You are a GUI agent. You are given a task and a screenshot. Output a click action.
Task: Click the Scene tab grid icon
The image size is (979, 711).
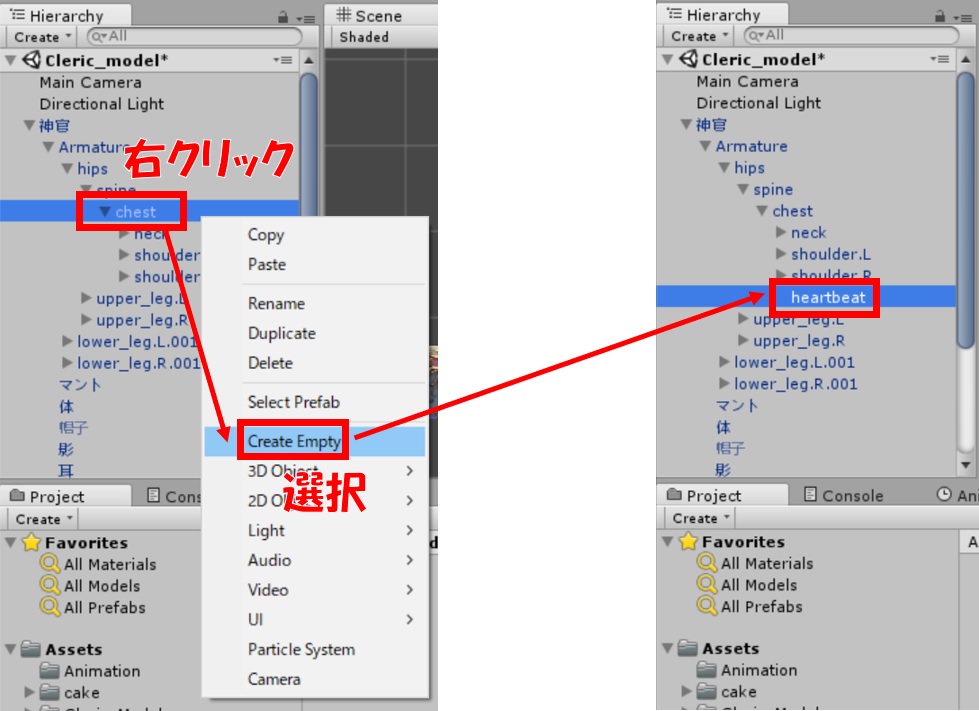(x=344, y=15)
